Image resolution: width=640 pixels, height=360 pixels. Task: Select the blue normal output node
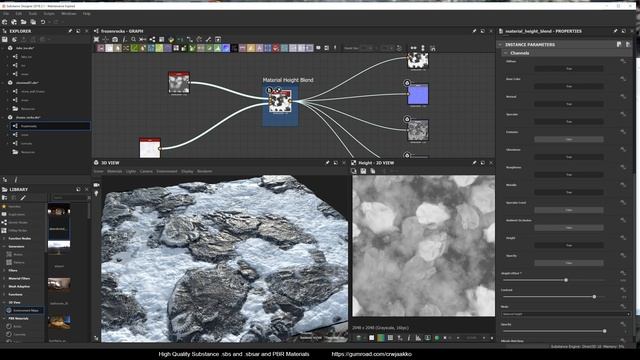click(x=418, y=95)
